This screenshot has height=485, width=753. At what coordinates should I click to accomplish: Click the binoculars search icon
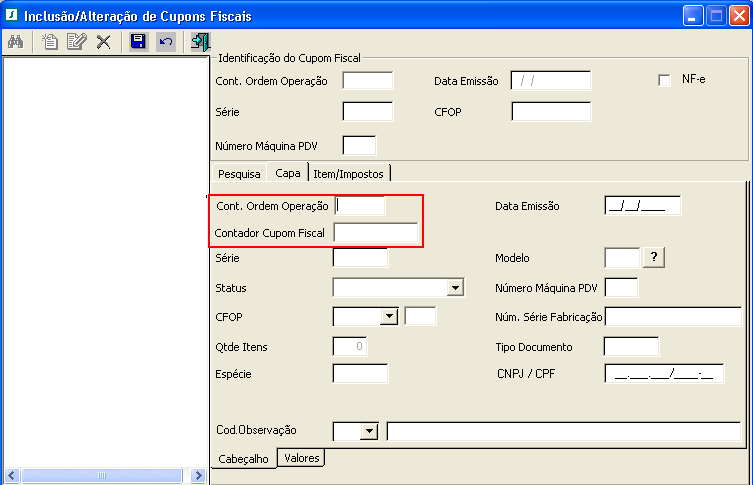[15, 42]
